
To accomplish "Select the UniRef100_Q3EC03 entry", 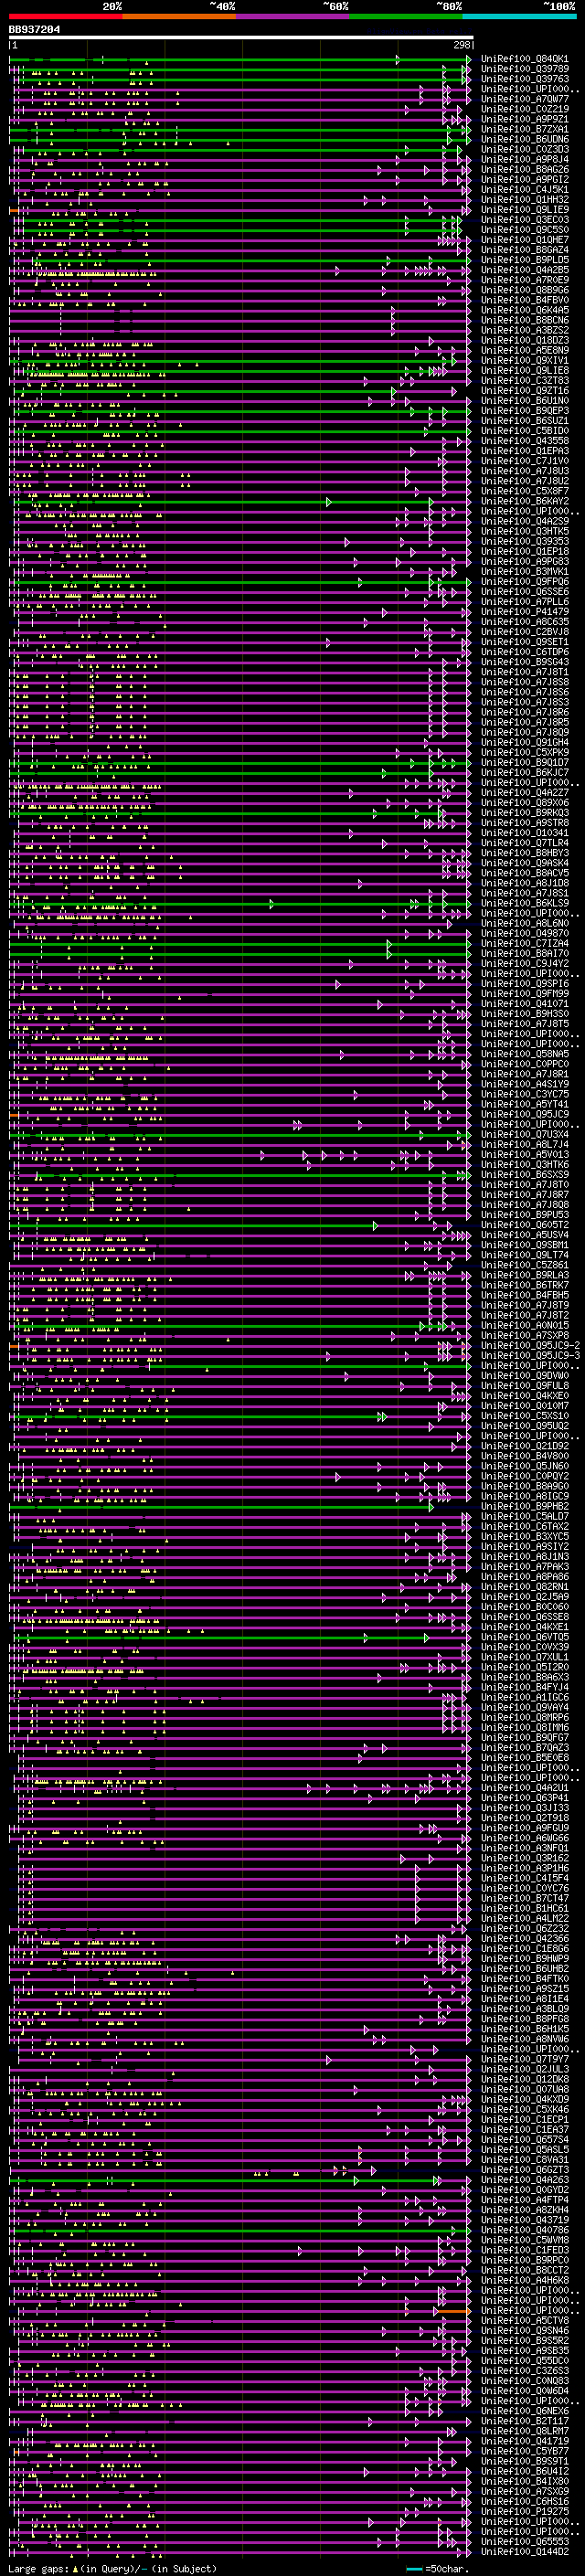I will click(x=525, y=220).
